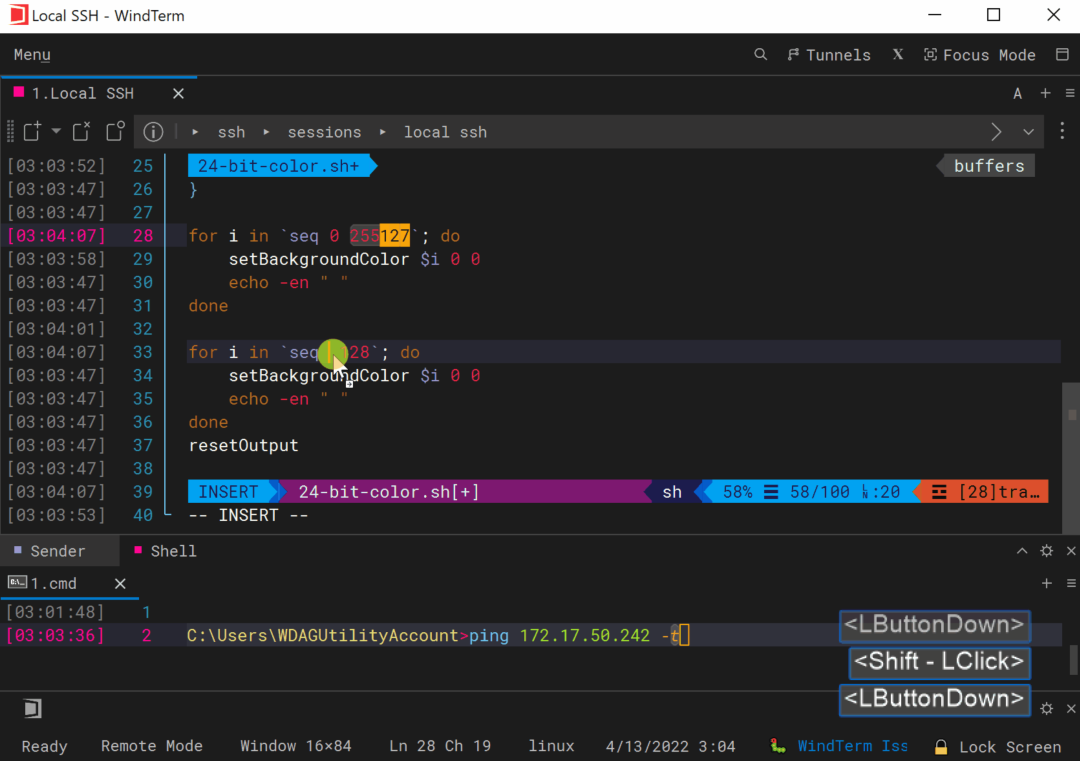Expand the root path arrow before ssh

[x=196, y=132]
